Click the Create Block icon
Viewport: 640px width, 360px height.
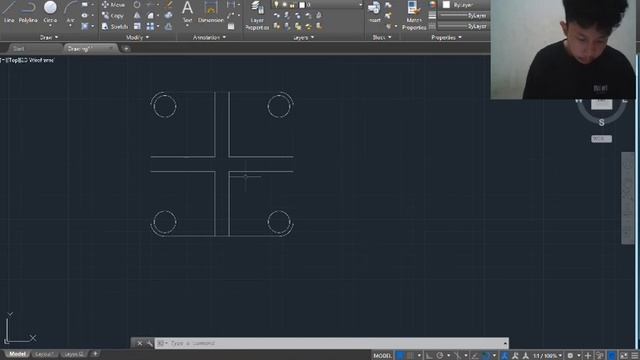pyautogui.click(x=388, y=5)
